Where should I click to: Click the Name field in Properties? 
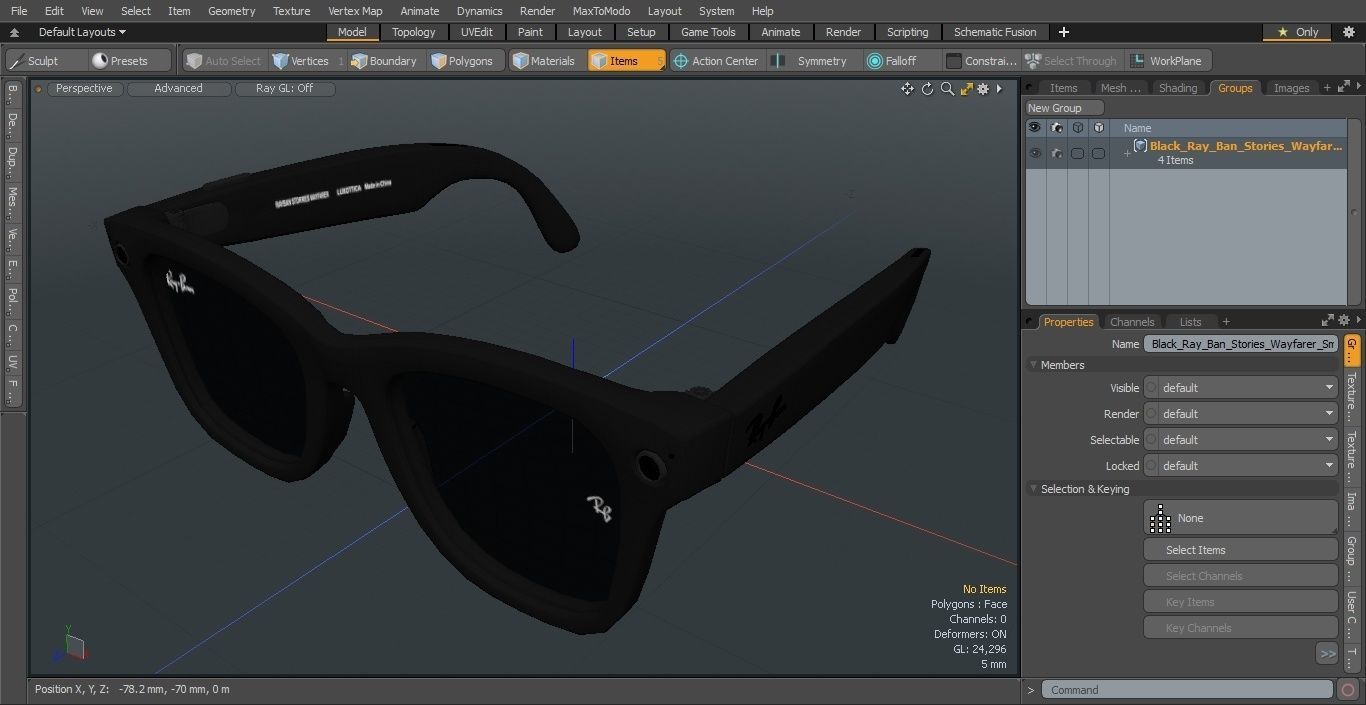pos(1240,344)
